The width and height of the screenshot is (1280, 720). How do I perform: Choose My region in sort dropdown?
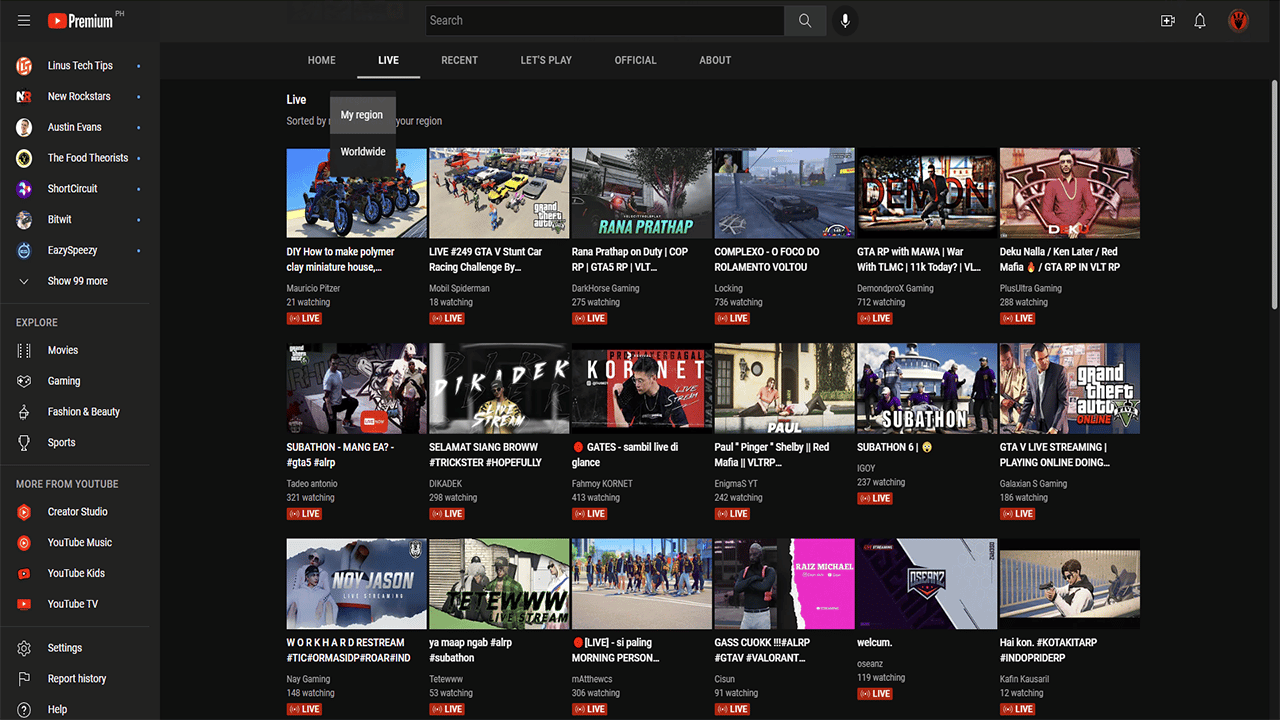click(x=362, y=115)
